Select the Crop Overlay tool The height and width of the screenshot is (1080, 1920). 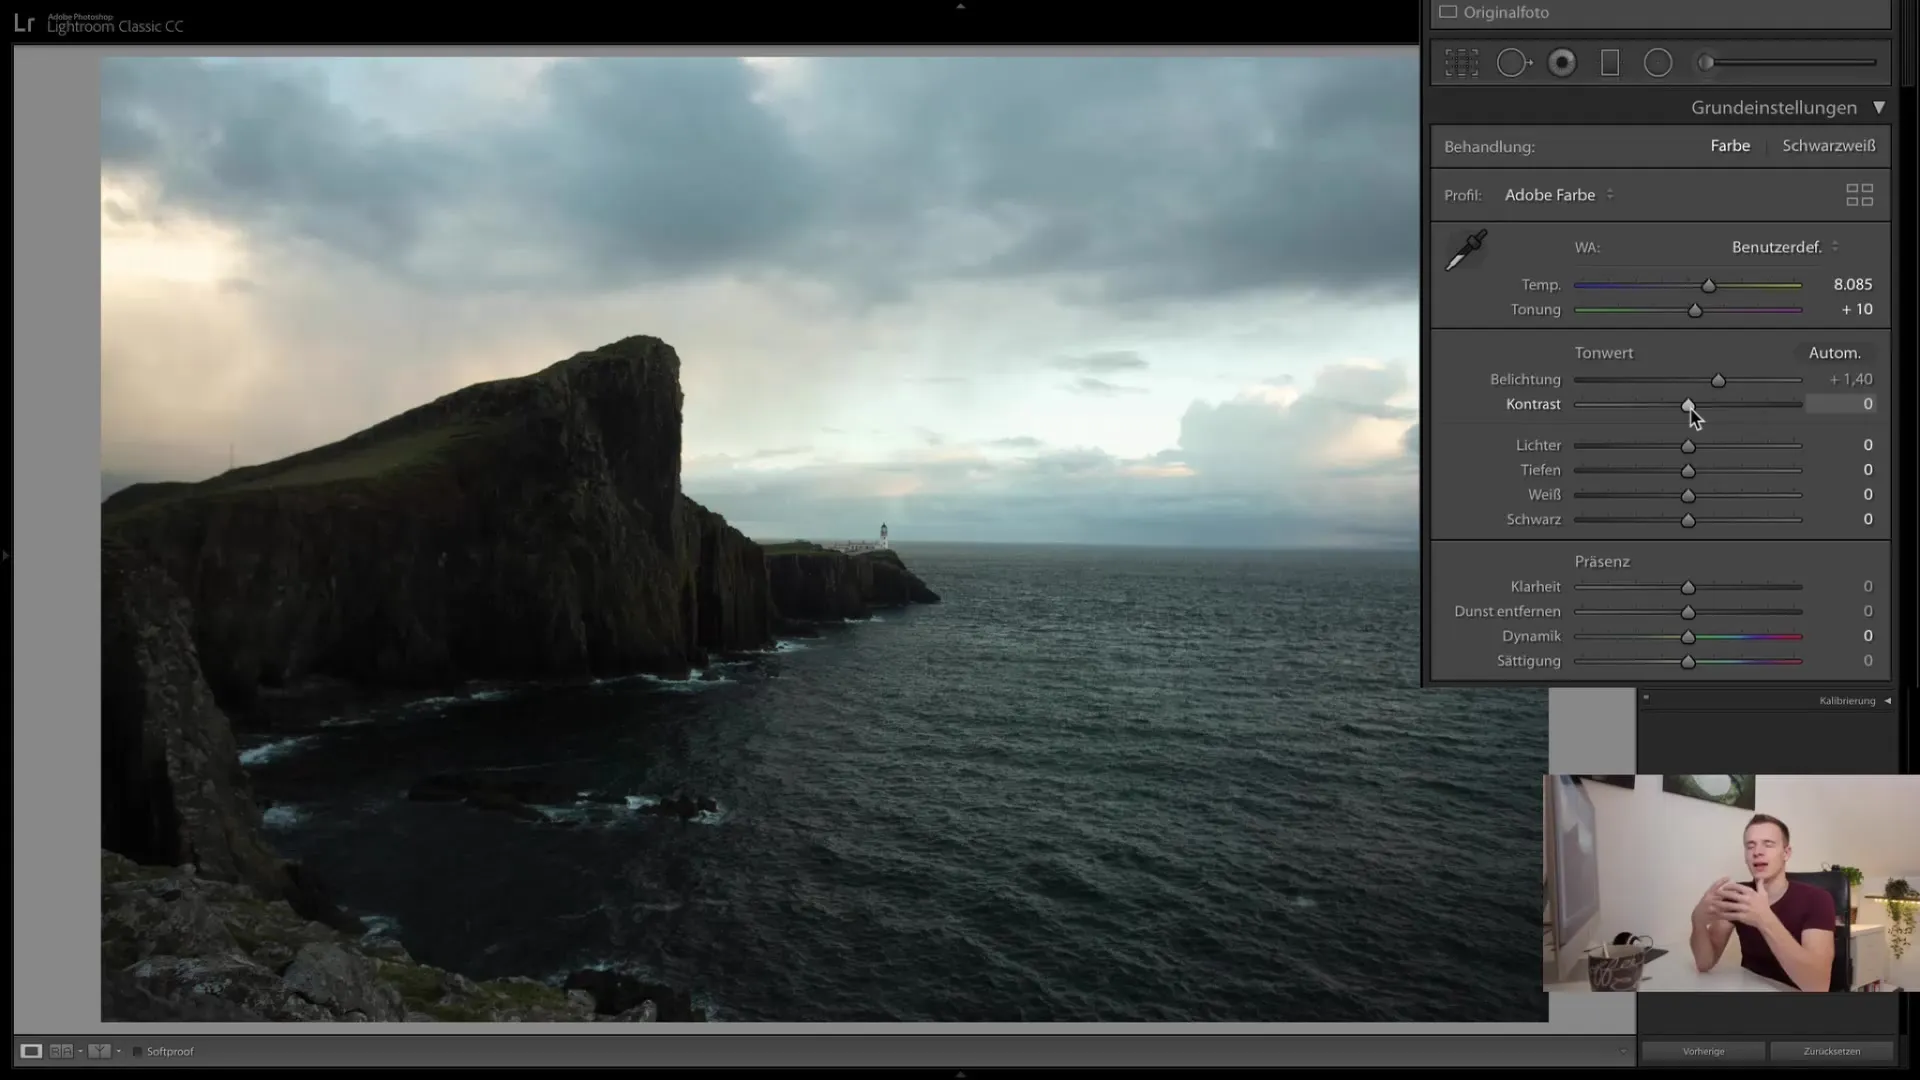tap(1461, 63)
